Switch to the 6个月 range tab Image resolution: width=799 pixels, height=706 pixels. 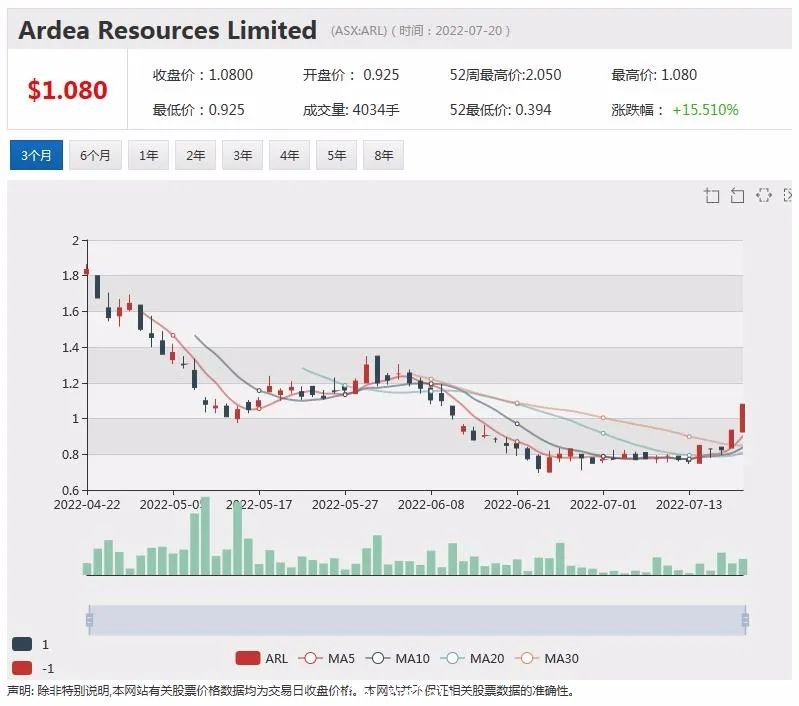pyautogui.click(x=95, y=155)
